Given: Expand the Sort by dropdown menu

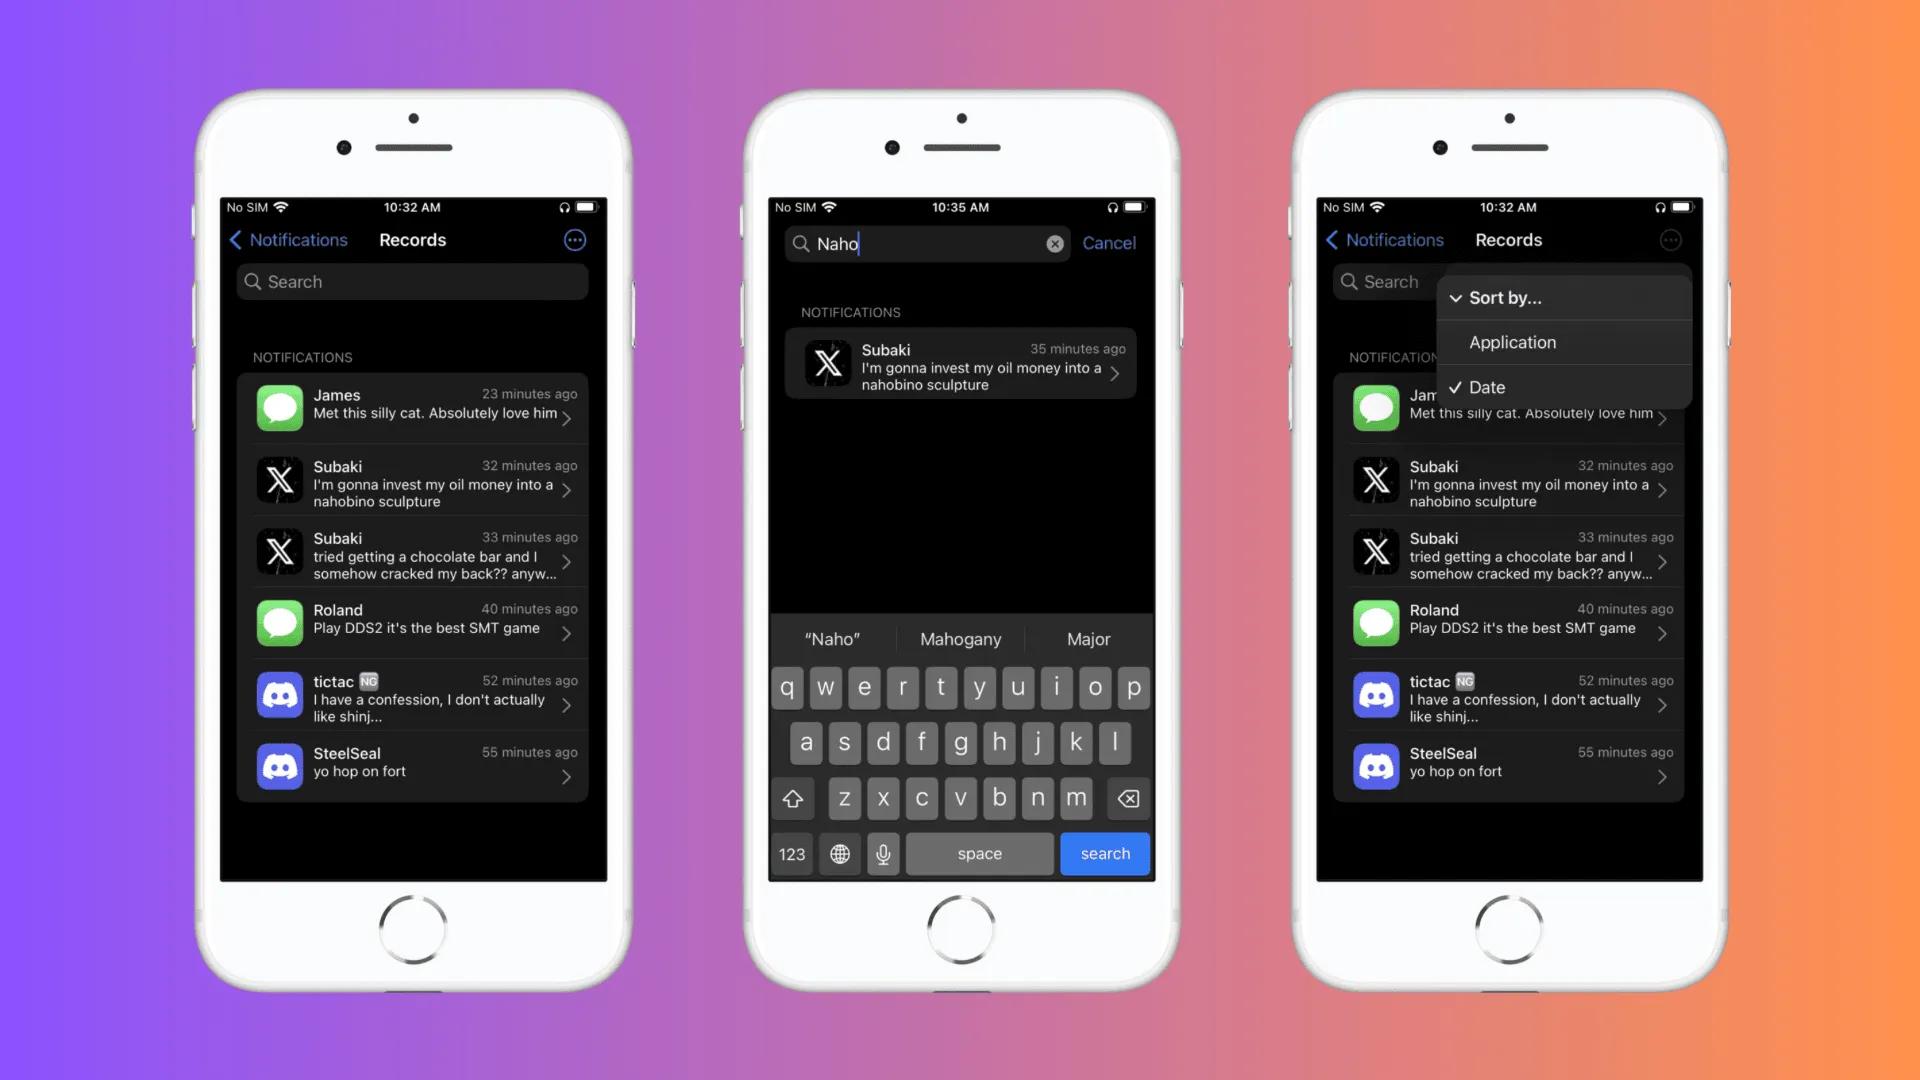Looking at the screenshot, I should point(1563,297).
